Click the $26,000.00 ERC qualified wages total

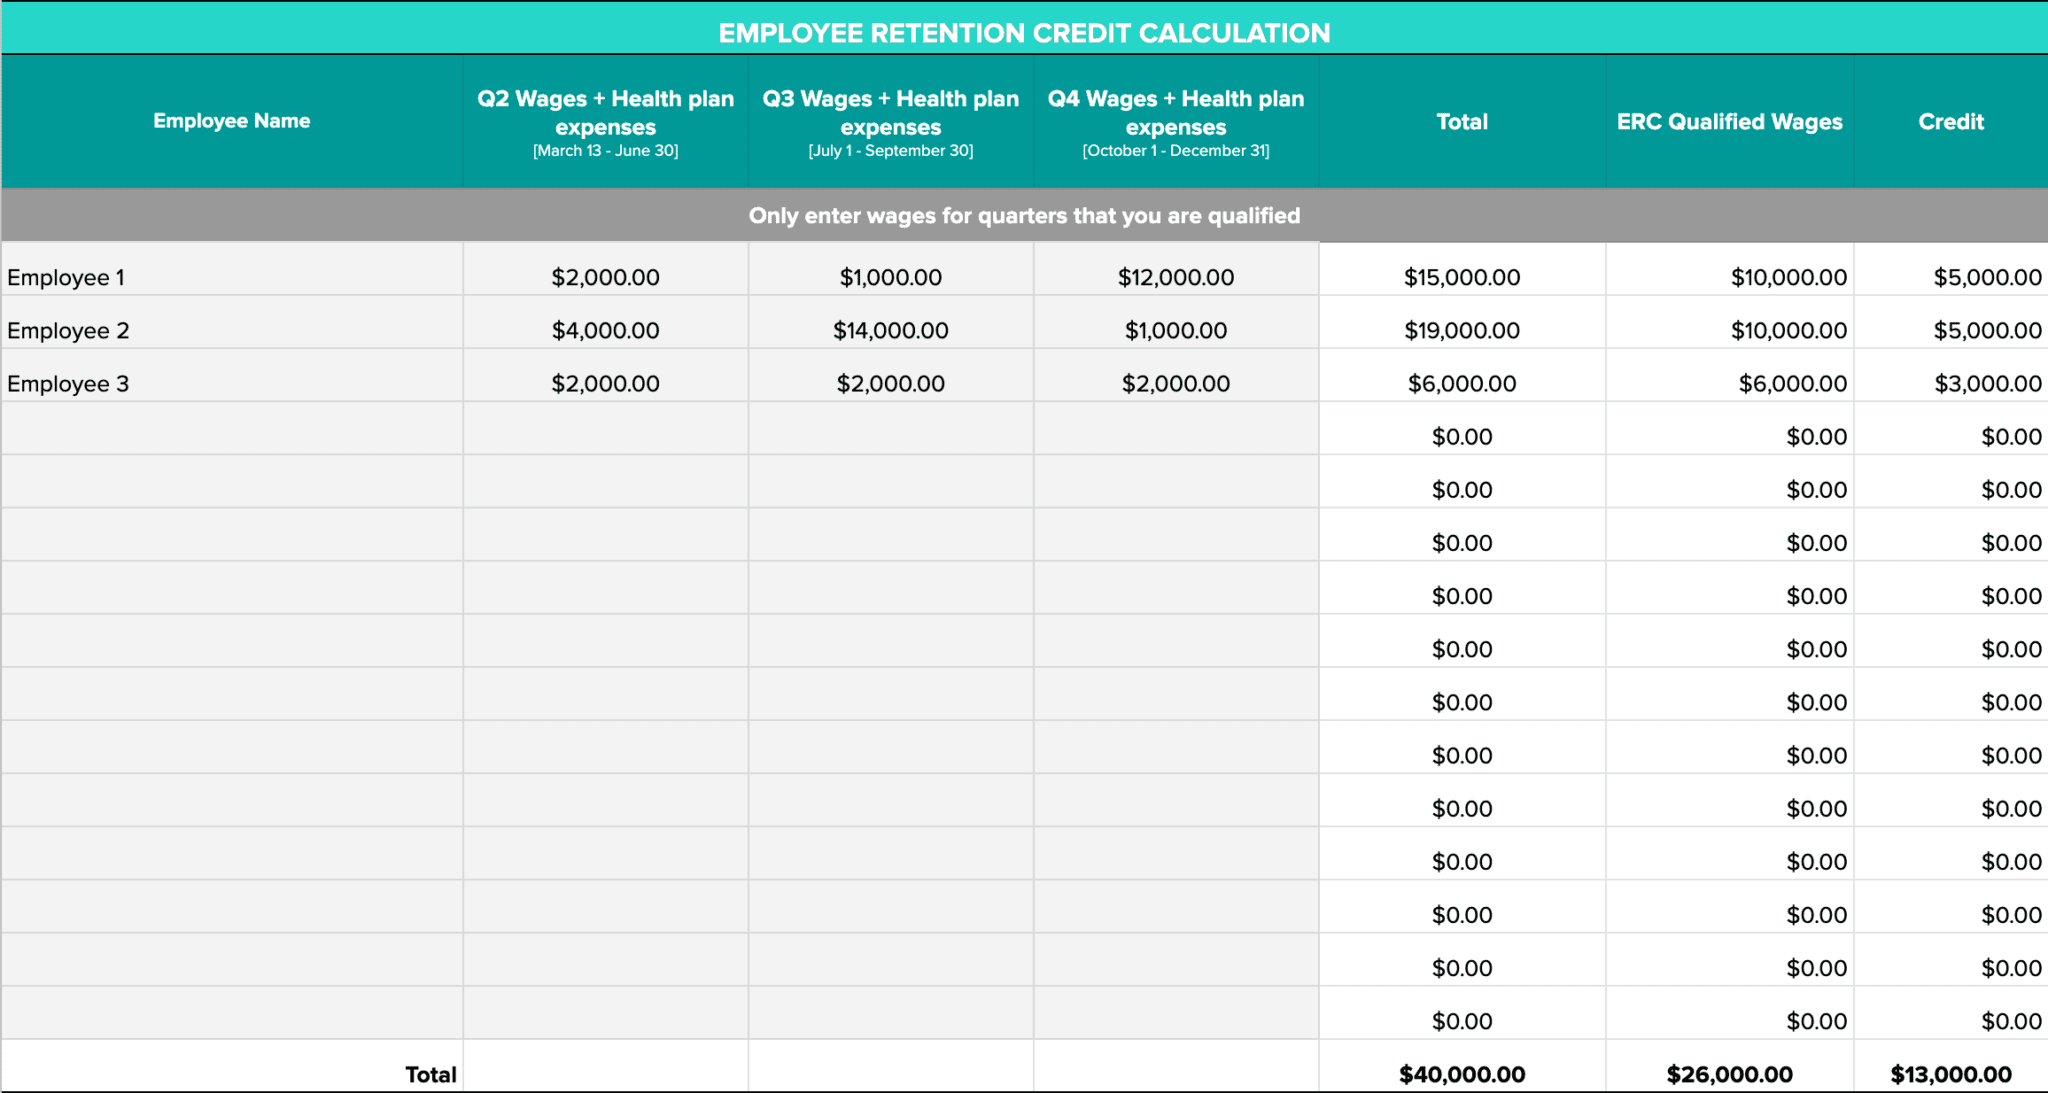(1729, 1073)
